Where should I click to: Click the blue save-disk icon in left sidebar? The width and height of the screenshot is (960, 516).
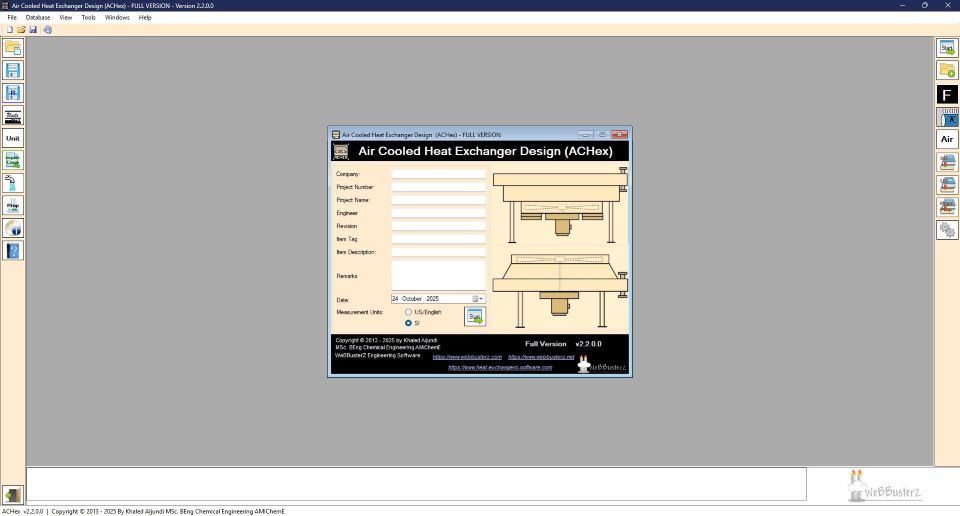pyautogui.click(x=13, y=70)
